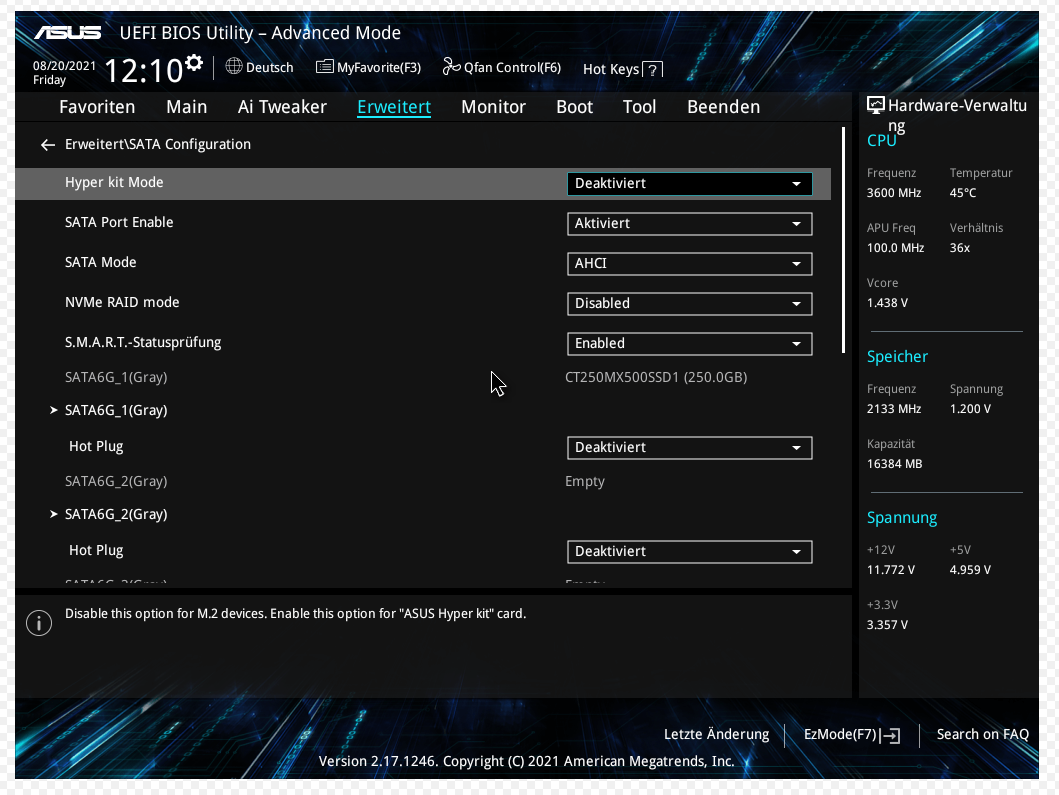Switch to the Boot tab

point(574,107)
